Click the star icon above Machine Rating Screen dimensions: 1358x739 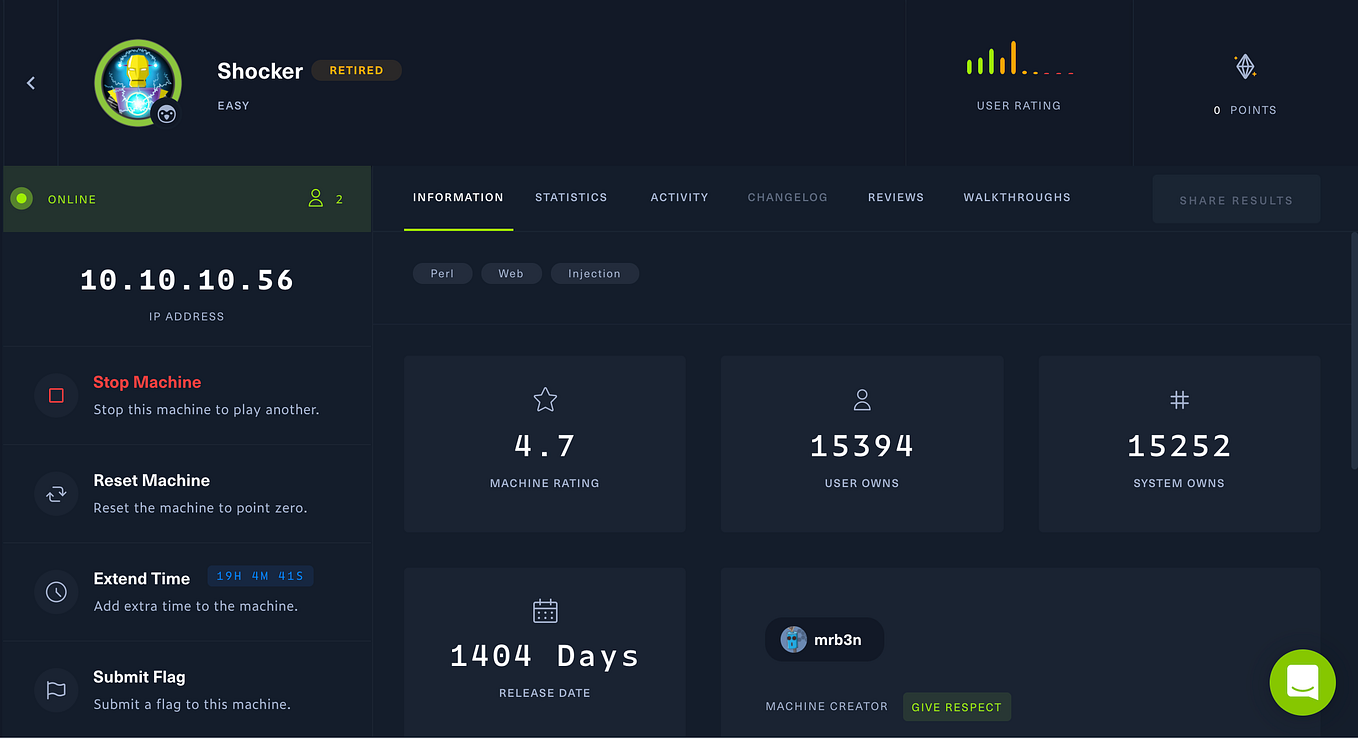[x=544, y=399]
